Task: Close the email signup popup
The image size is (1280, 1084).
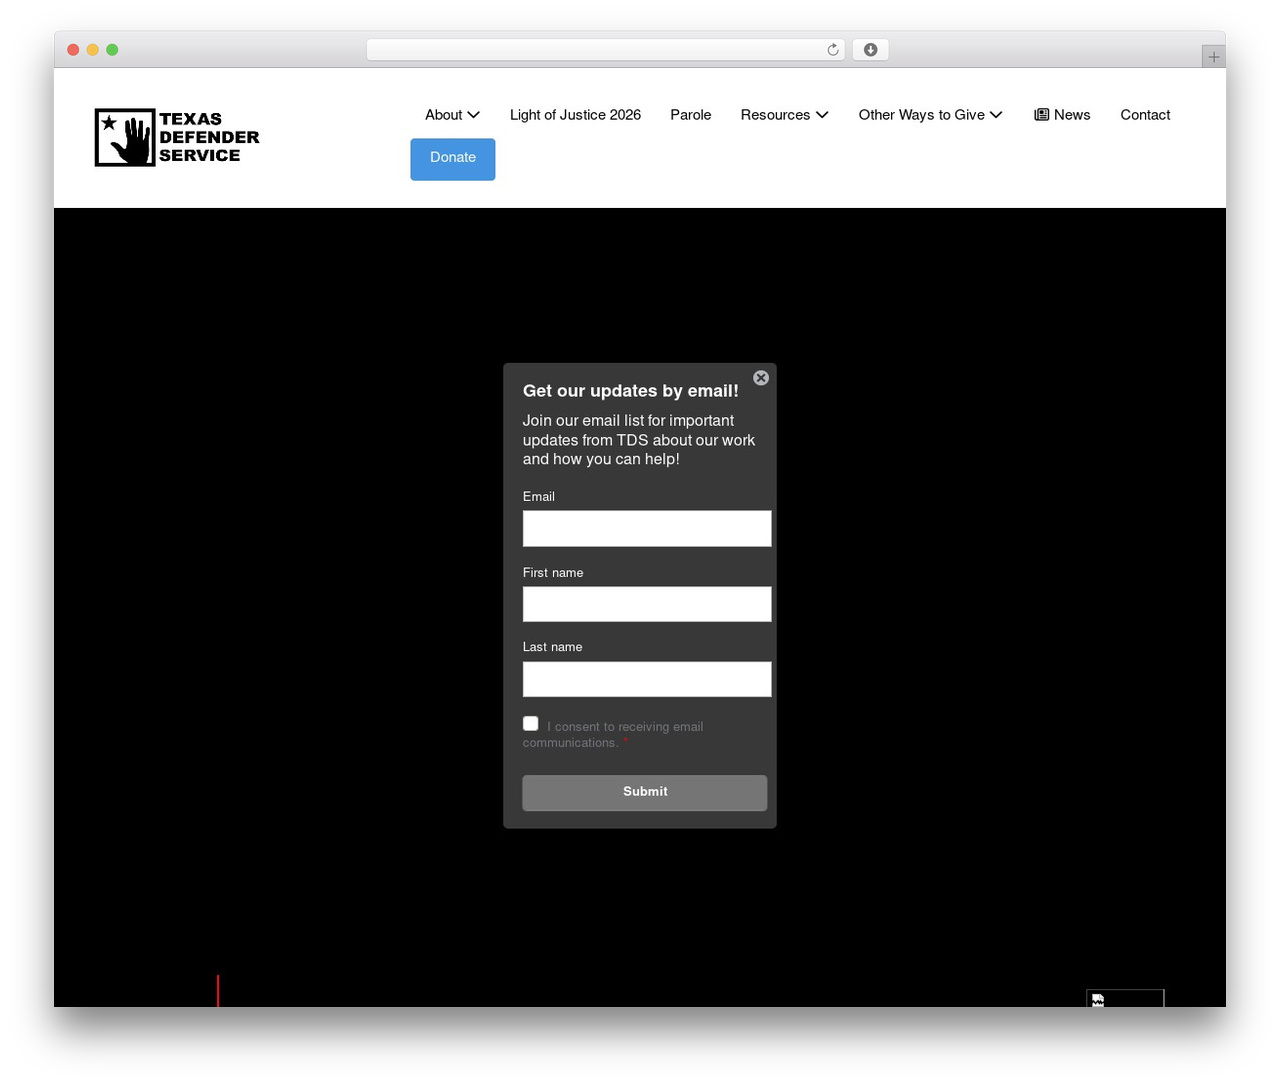Action: tap(761, 378)
